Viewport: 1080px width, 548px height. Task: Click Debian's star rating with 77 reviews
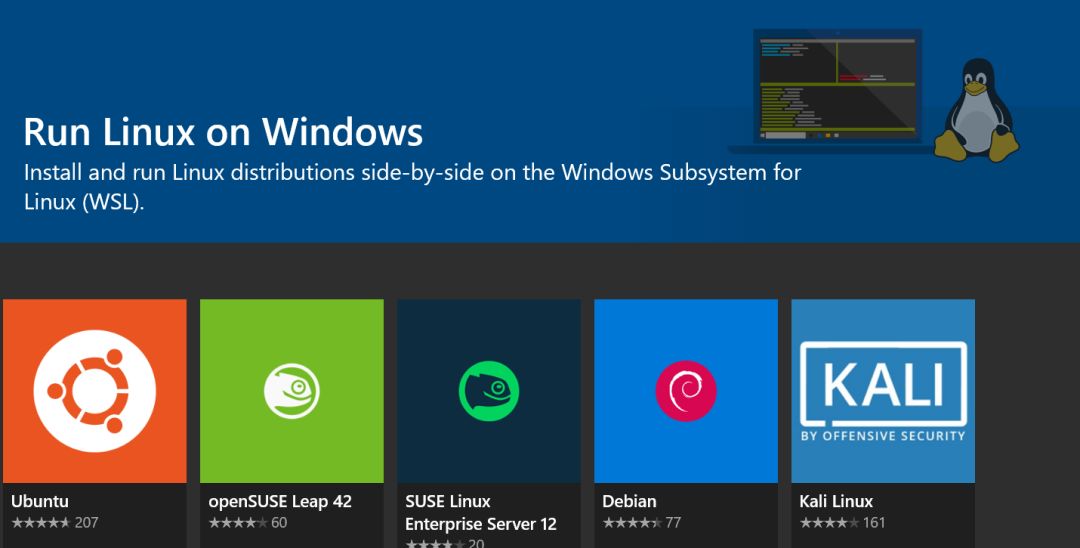point(641,523)
